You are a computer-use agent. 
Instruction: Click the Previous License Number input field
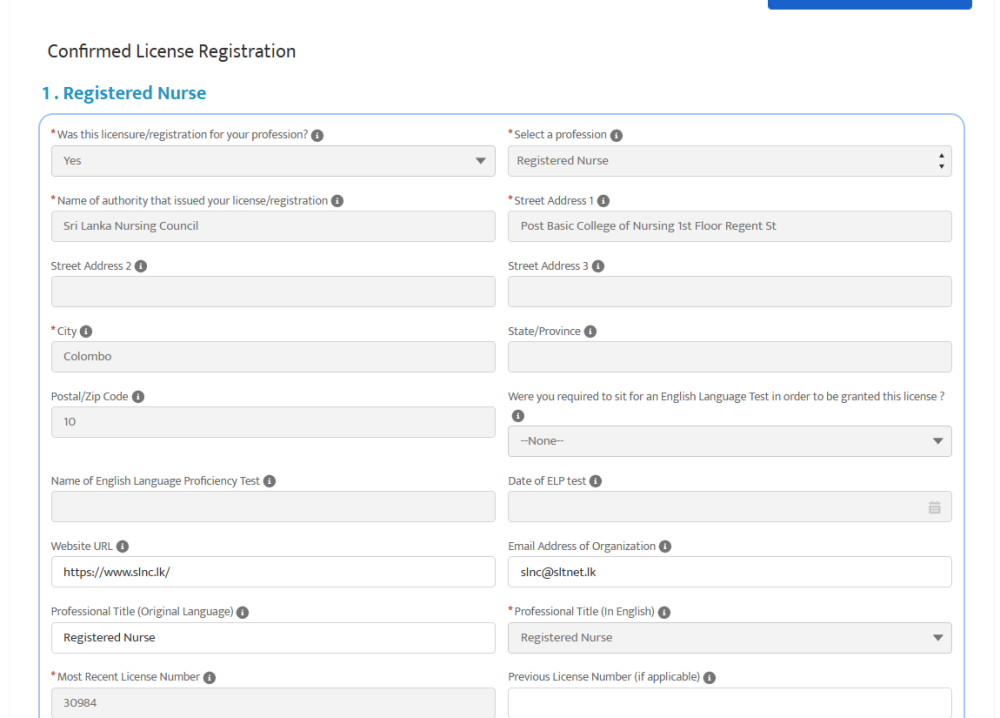[x=729, y=702]
